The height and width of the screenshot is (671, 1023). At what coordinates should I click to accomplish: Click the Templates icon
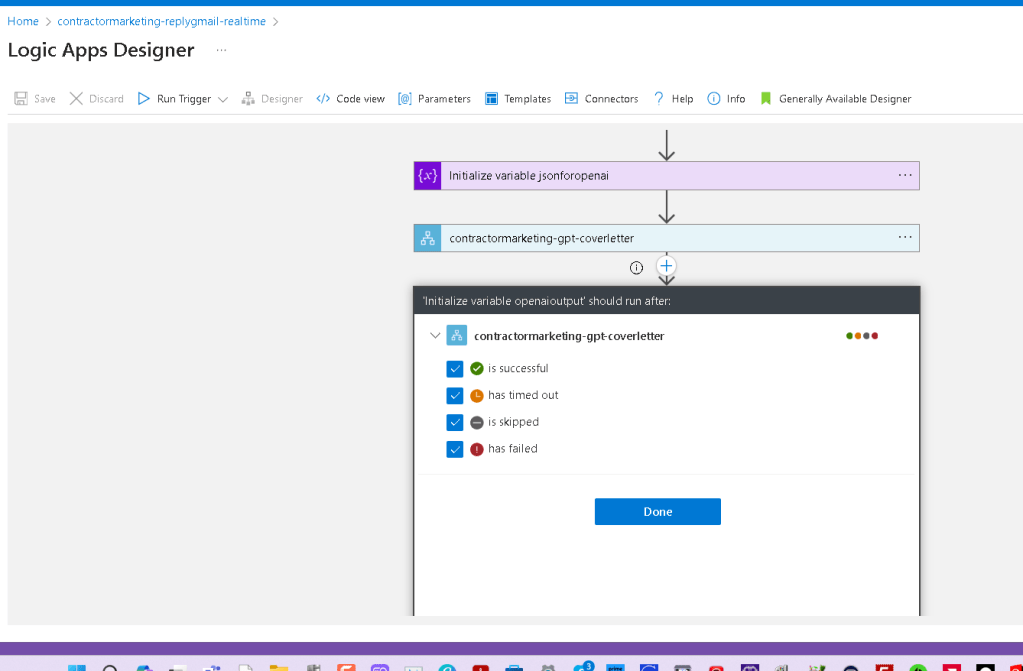pos(491,99)
